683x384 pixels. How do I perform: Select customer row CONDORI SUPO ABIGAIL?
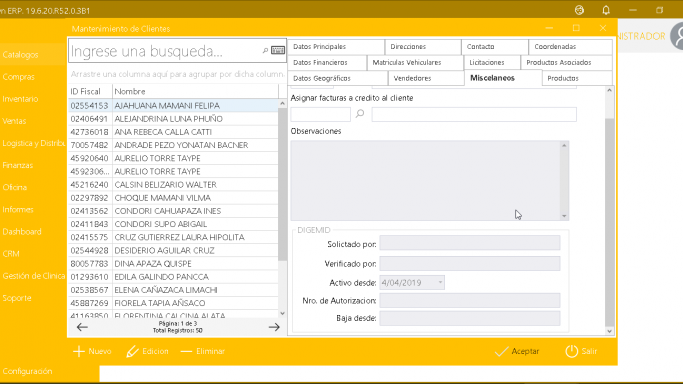click(173, 224)
